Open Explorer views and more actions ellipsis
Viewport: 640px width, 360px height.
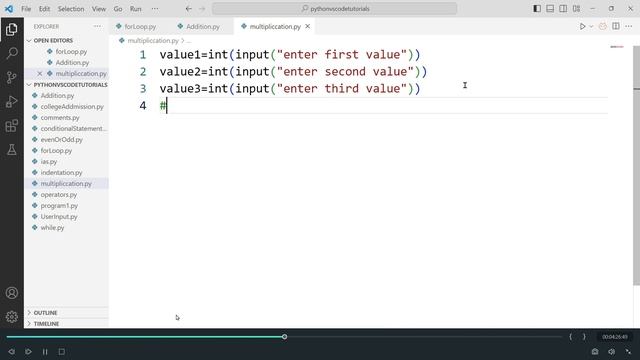97,27
